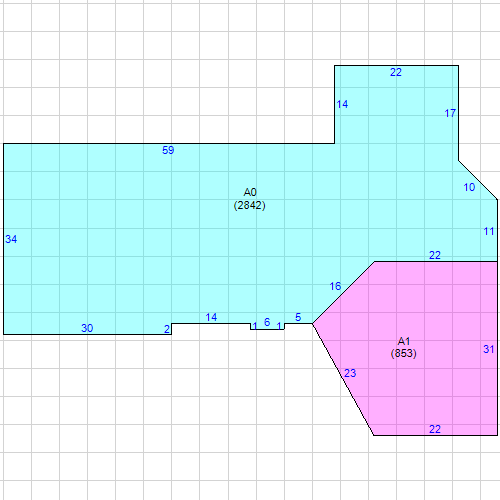Select the 31 dimension label on A1
Viewport: 500px width, 500px height.
[489, 349]
